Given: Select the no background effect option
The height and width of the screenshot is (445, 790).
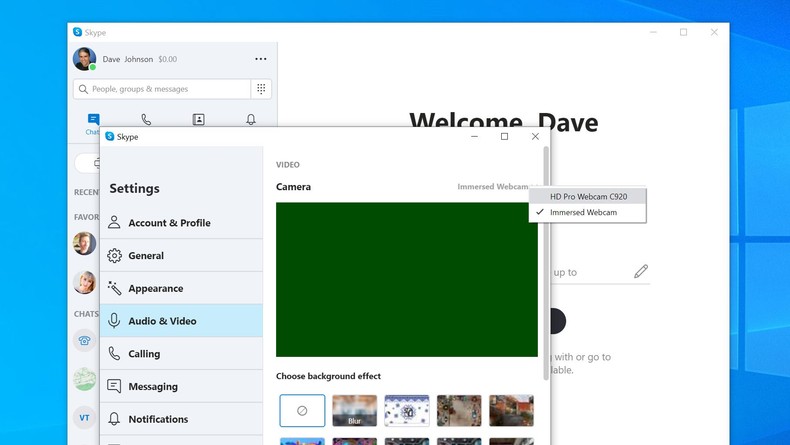Looking at the screenshot, I should [302, 410].
